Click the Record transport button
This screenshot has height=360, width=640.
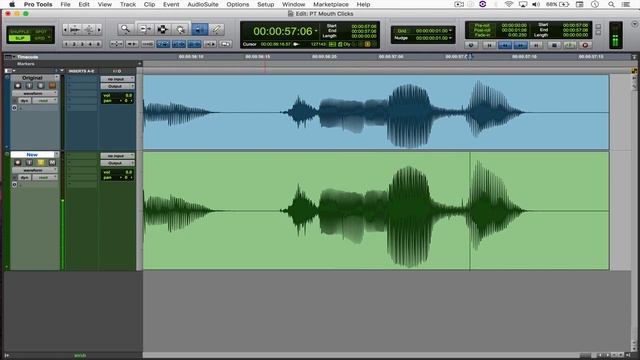(x=585, y=45)
